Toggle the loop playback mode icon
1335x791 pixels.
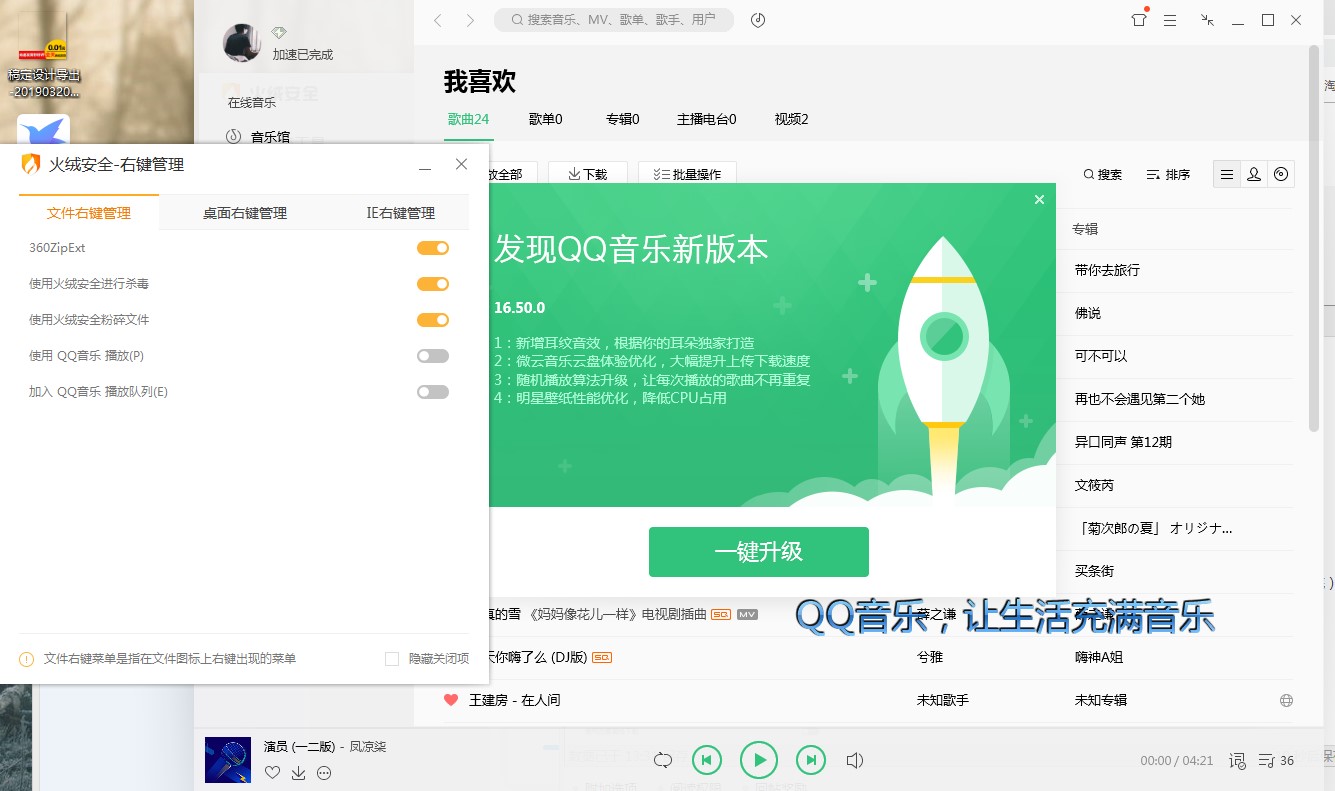(x=662, y=761)
